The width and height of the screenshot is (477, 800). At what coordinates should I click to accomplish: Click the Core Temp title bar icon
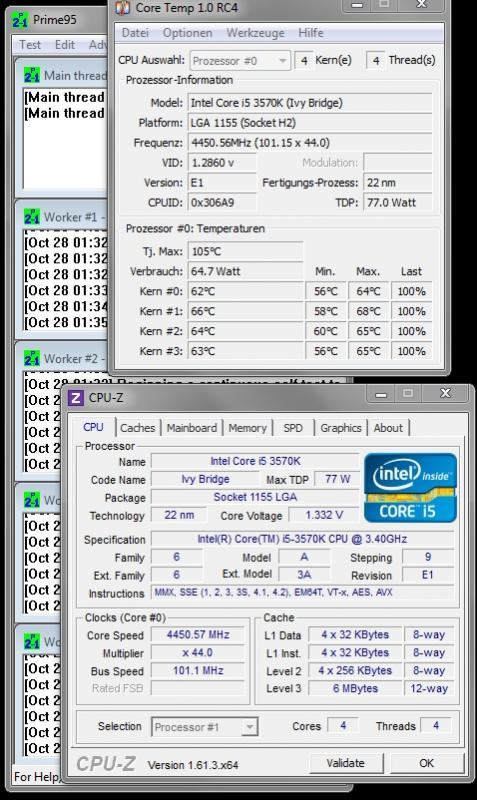(x=122, y=7)
